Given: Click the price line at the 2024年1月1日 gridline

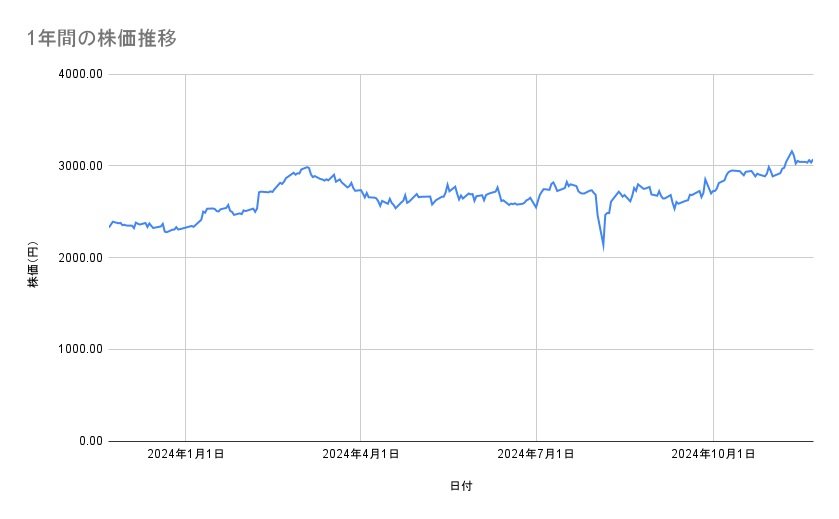Looking at the screenshot, I should pos(186,227).
